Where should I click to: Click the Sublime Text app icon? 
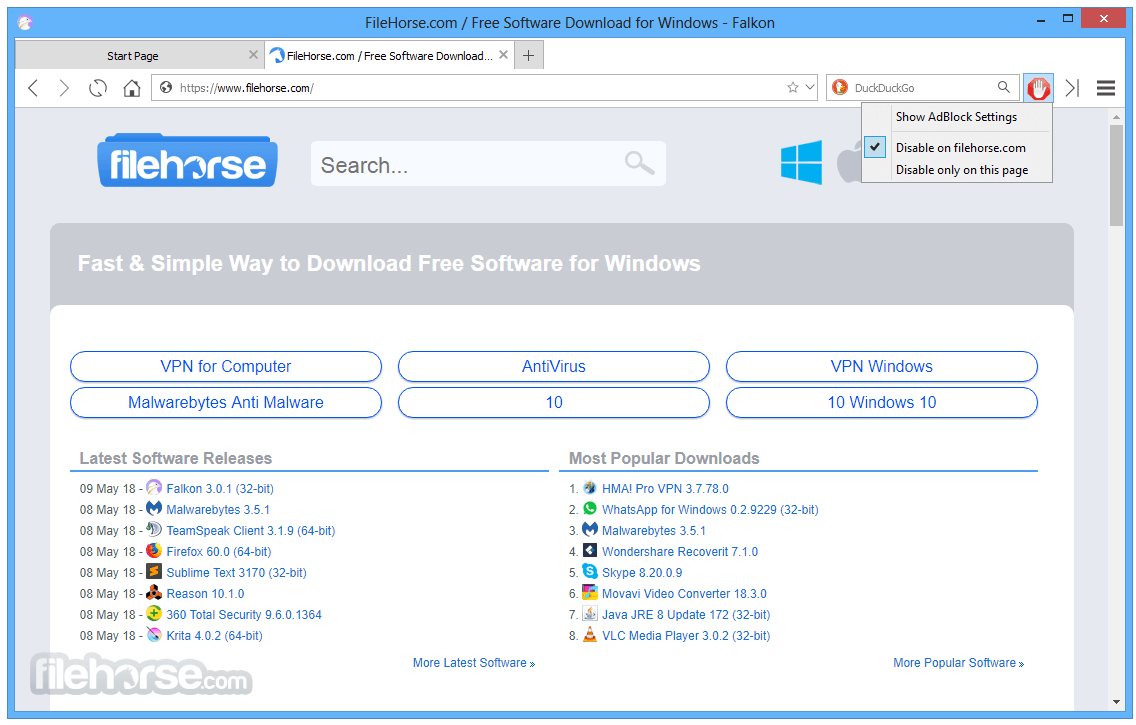coord(154,571)
